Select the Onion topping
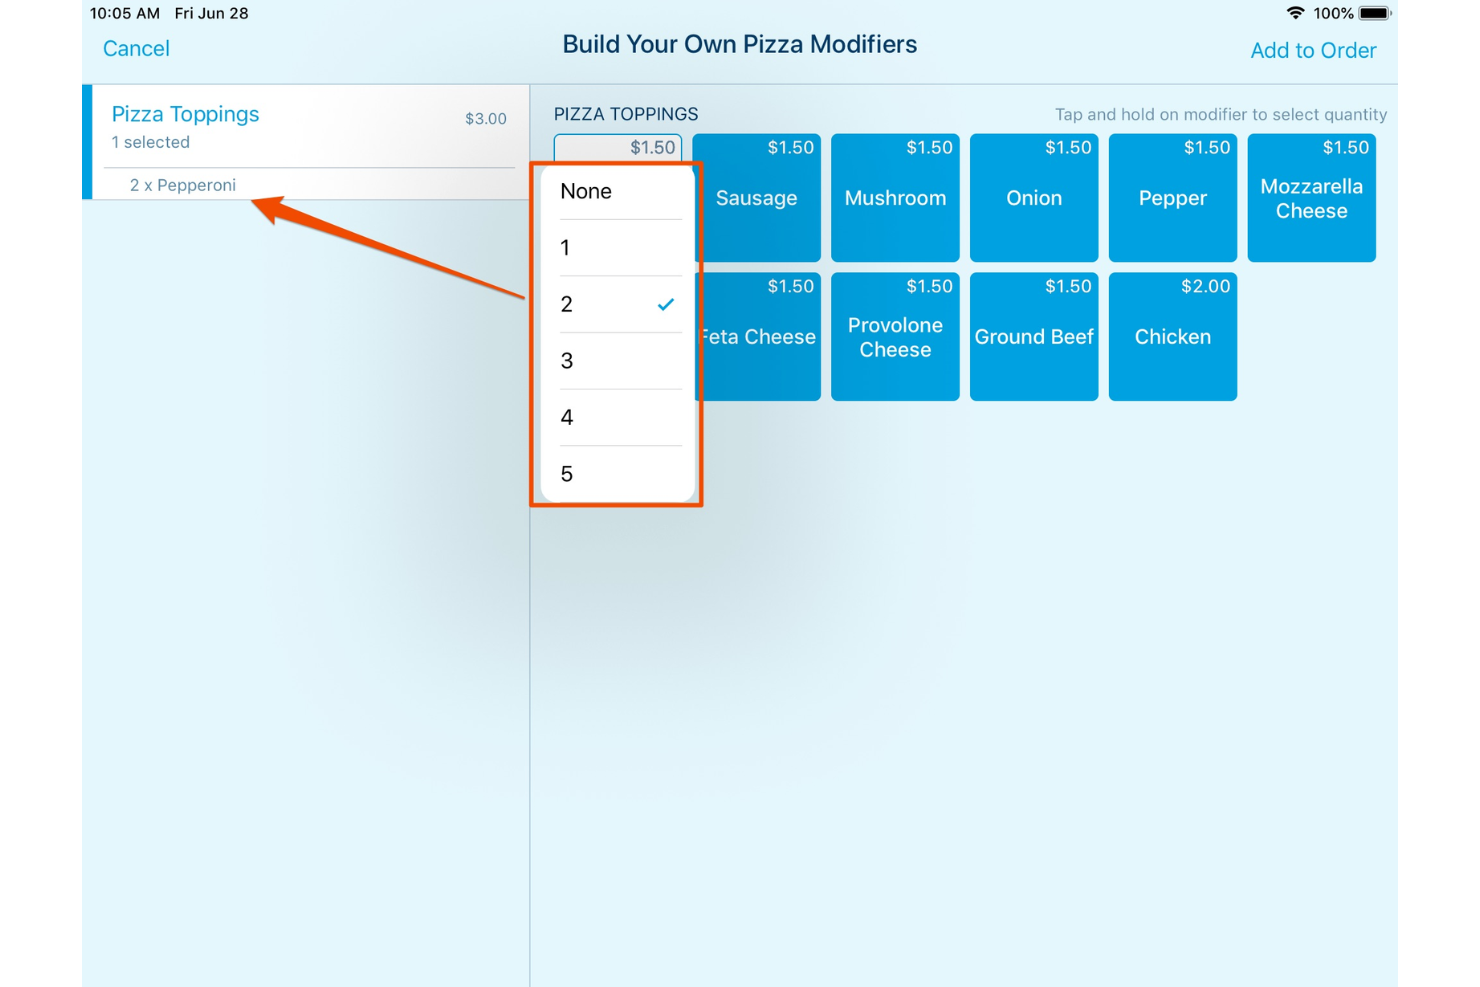This screenshot has height=987, width=1480. (1034, 198)
